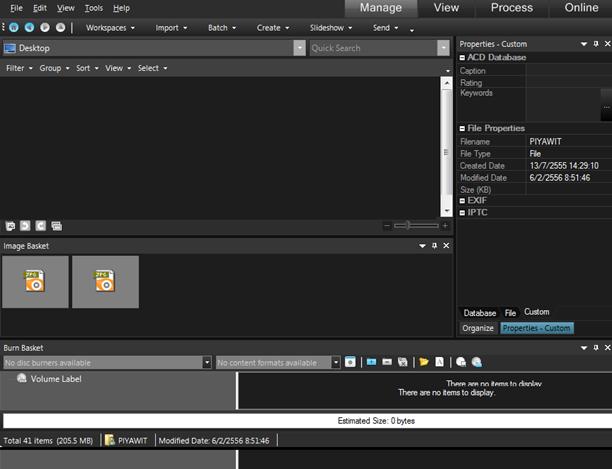Toggle pin on Properties - Custom panel
Viewport: 612px width, 469px height.
(x=596, y=44)
